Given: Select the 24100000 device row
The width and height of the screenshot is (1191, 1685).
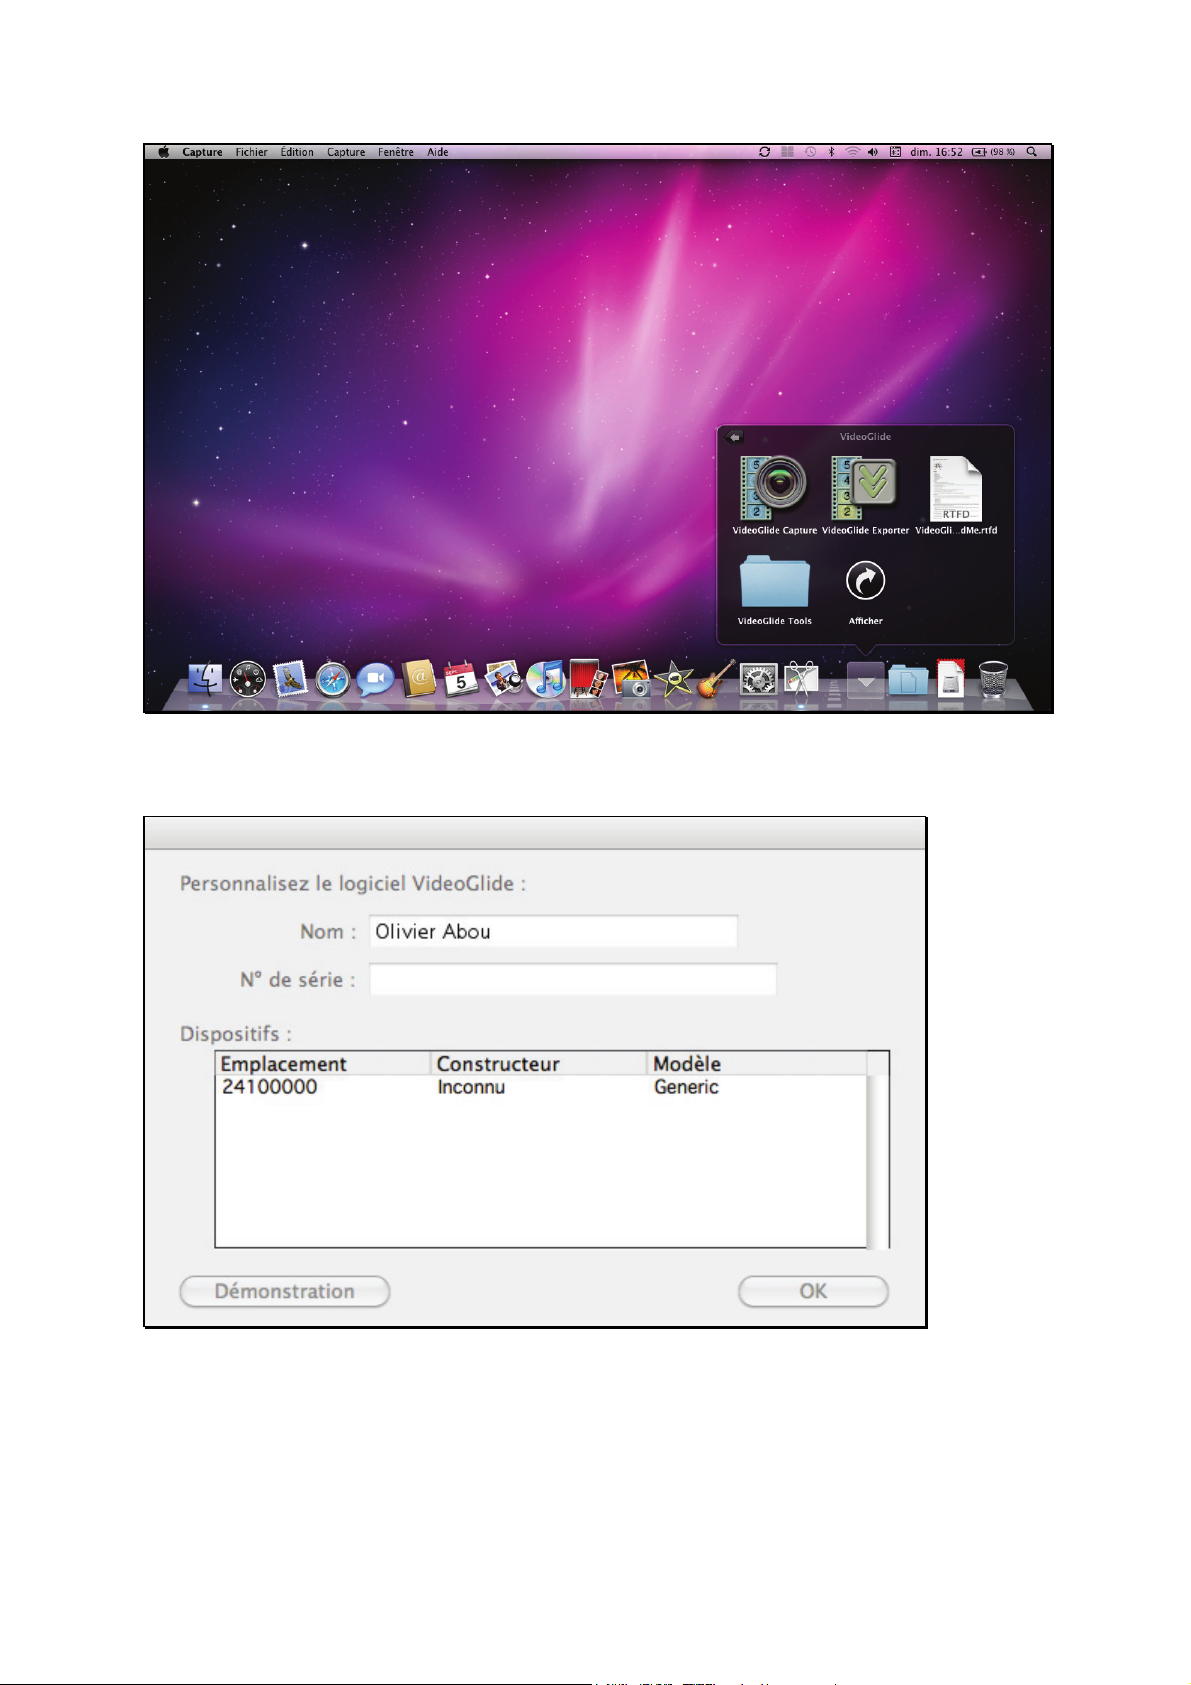Looking at the screenshot, I should tap(541, 1087).
